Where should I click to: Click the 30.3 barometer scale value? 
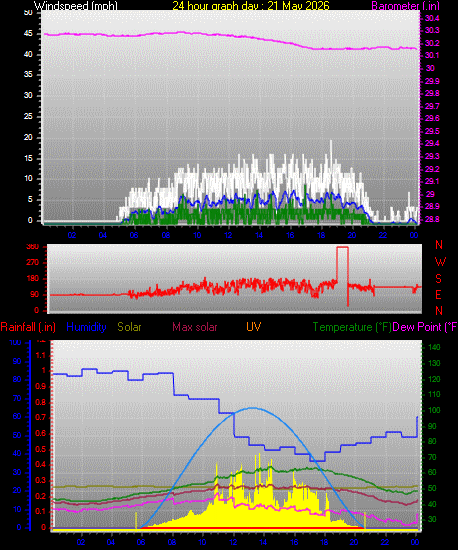point(432,31)
